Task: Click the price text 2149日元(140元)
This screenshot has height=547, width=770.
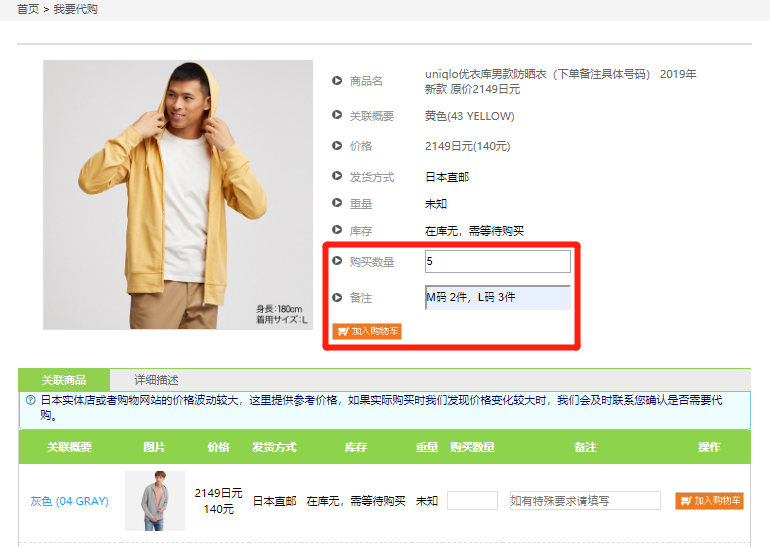Action: (468, 146)
